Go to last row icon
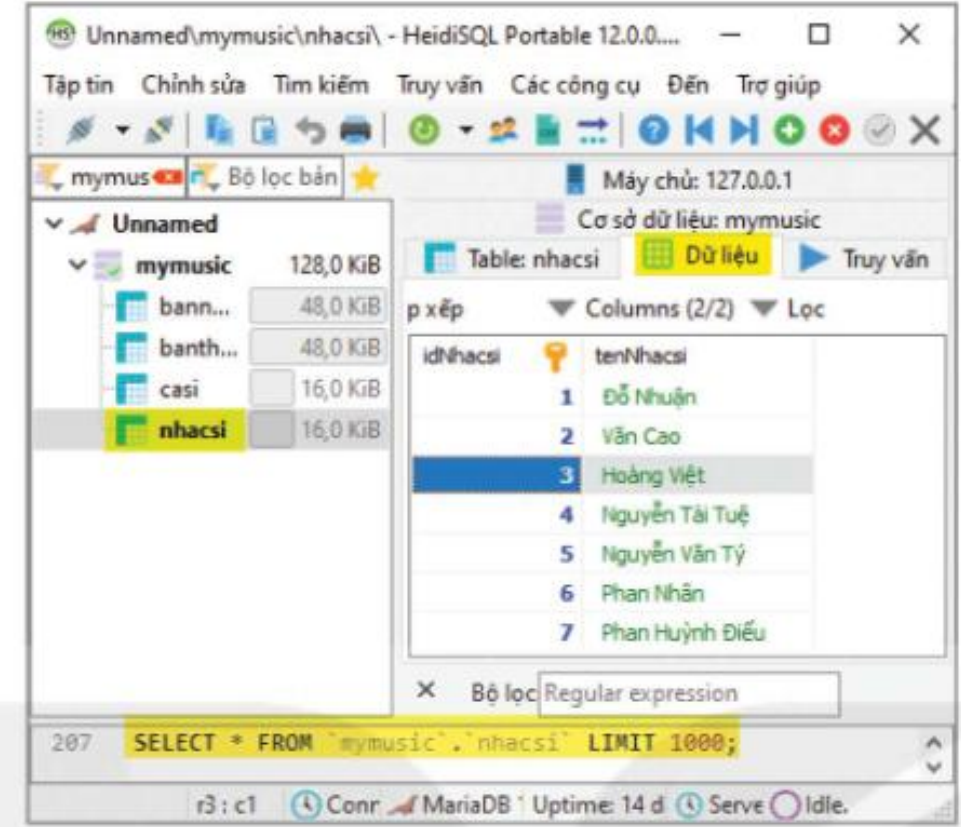This screenshot has height=827, width=961. [x=743, y=130]
